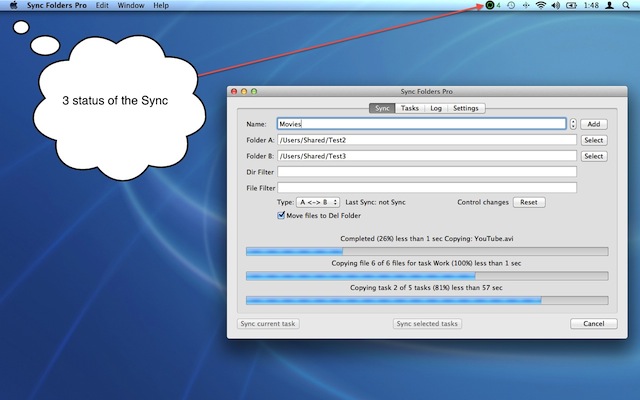Image resolution: width=640 pixels, height=400 pixels.
Task: Open the Time Machine menu bar icon
Action: point(511,6)
